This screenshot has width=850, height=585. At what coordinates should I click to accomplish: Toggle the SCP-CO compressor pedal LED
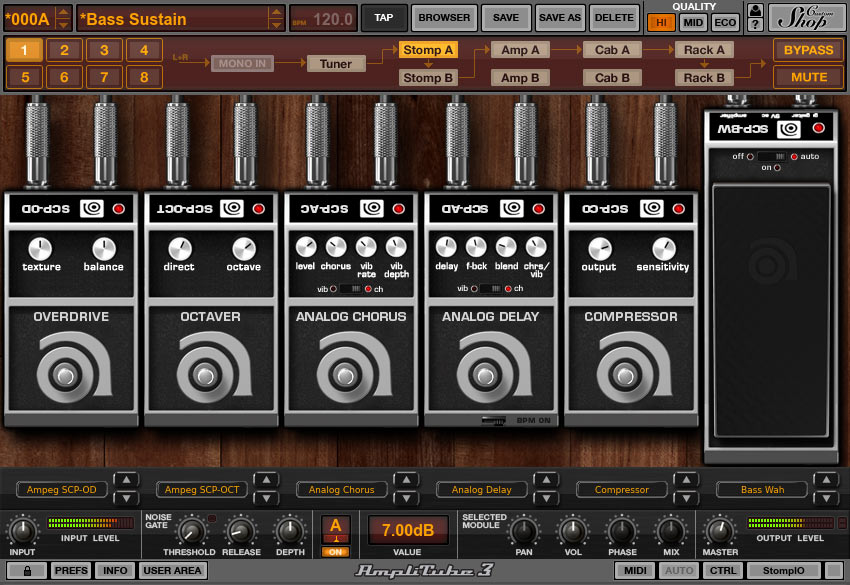pyautogui.click(x=678, y=209)
